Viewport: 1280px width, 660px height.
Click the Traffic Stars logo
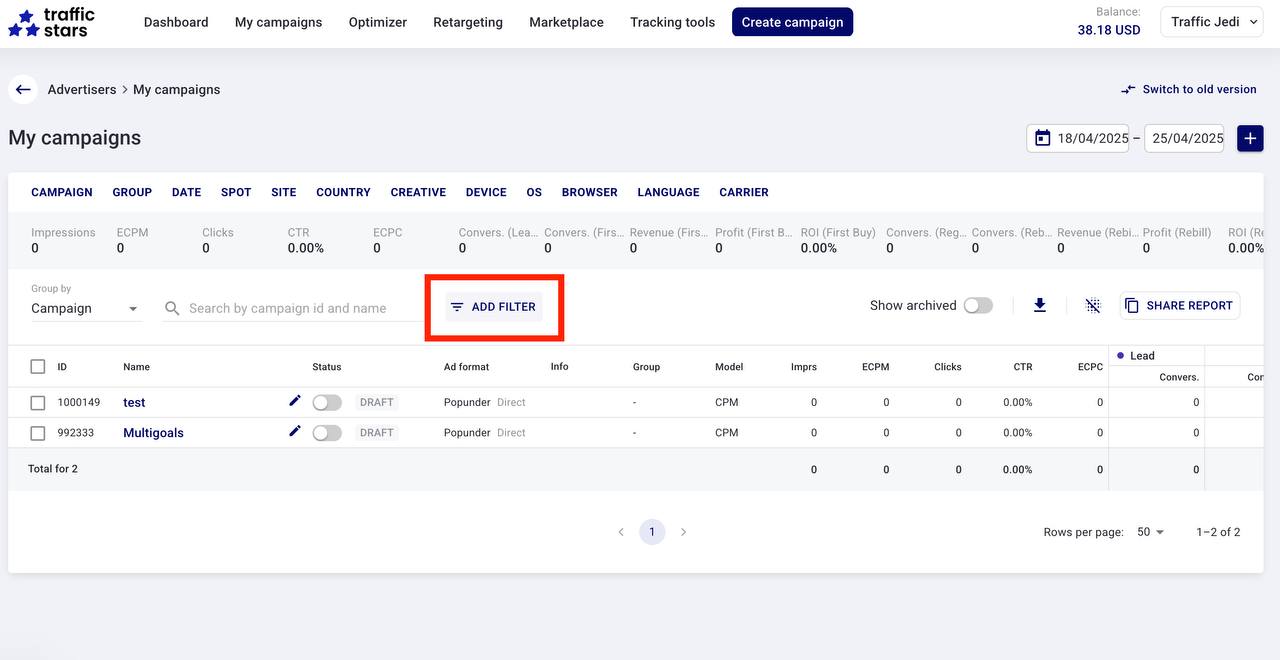coord(52,22)
